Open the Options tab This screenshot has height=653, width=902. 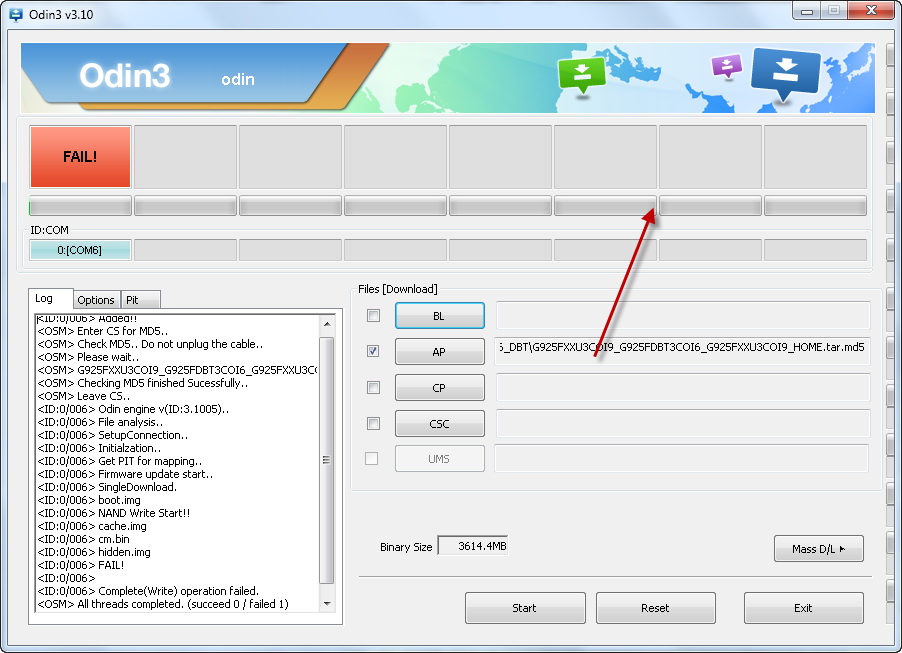click(x=96, y=300)
